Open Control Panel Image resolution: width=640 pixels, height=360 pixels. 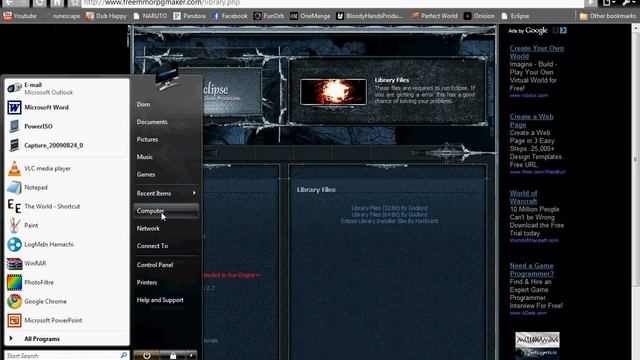(x=155, y=265)
